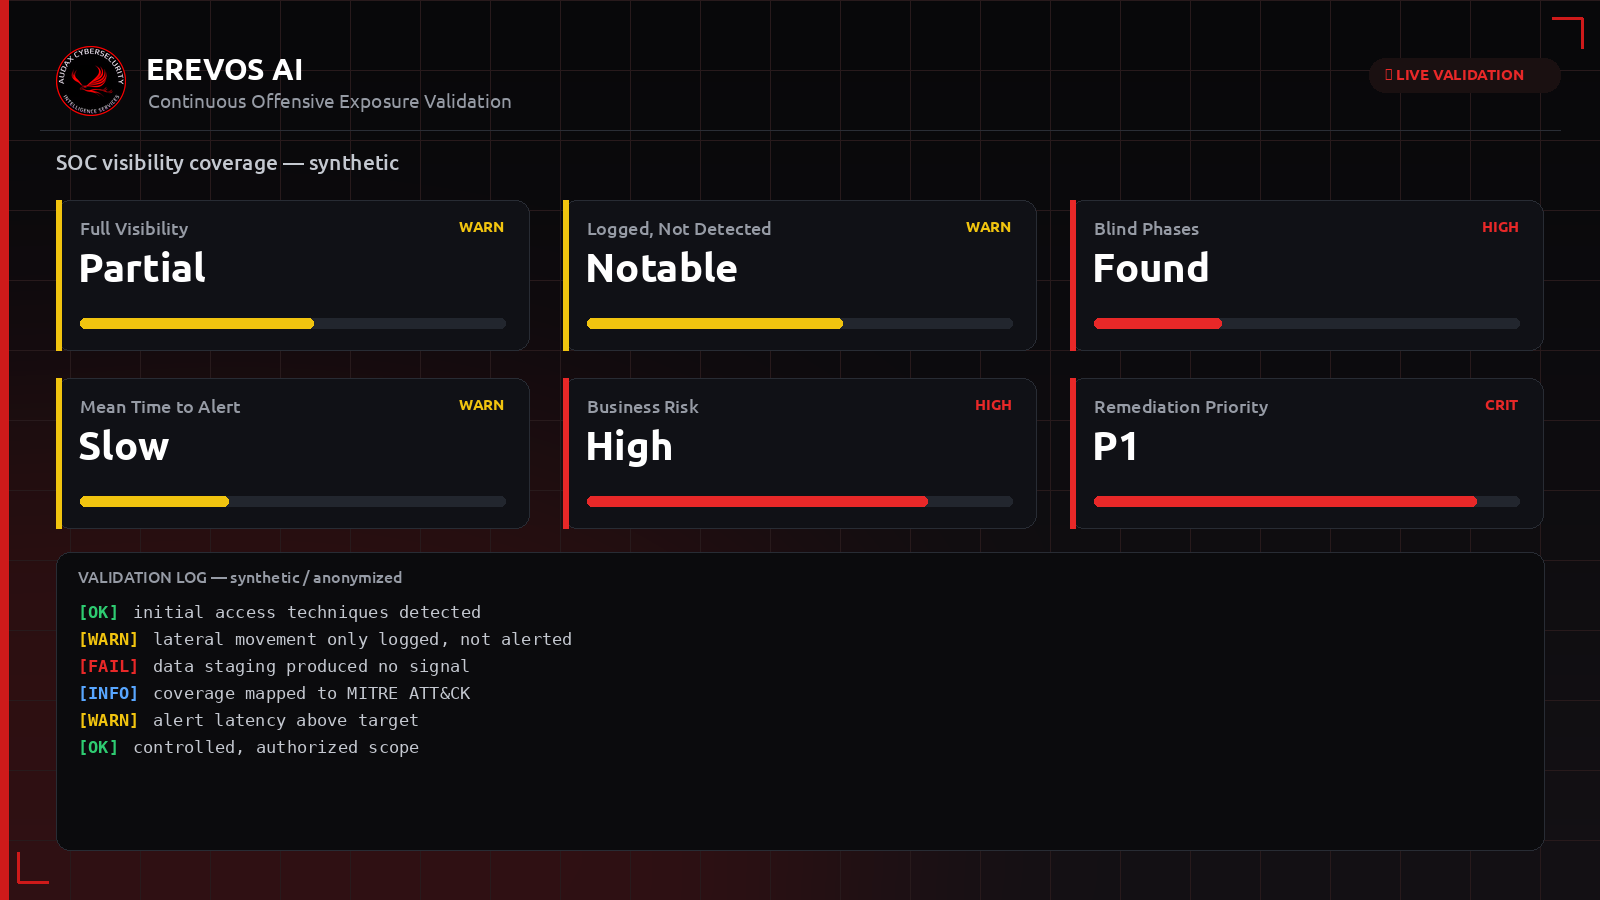
Task: Click the Remediation Priority progress bar
Action: click(x=1307, y=501)
